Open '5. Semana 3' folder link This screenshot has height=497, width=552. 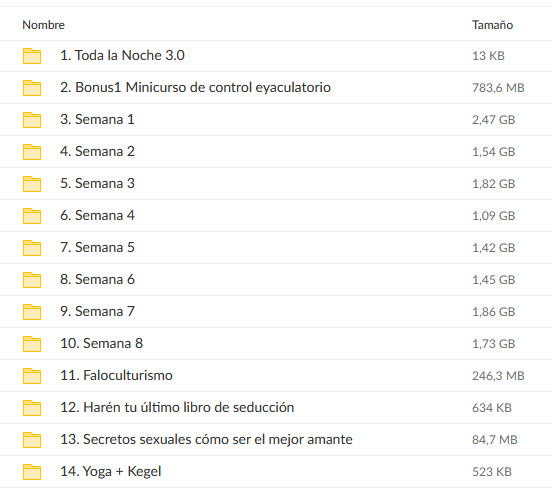pos(97,183)
